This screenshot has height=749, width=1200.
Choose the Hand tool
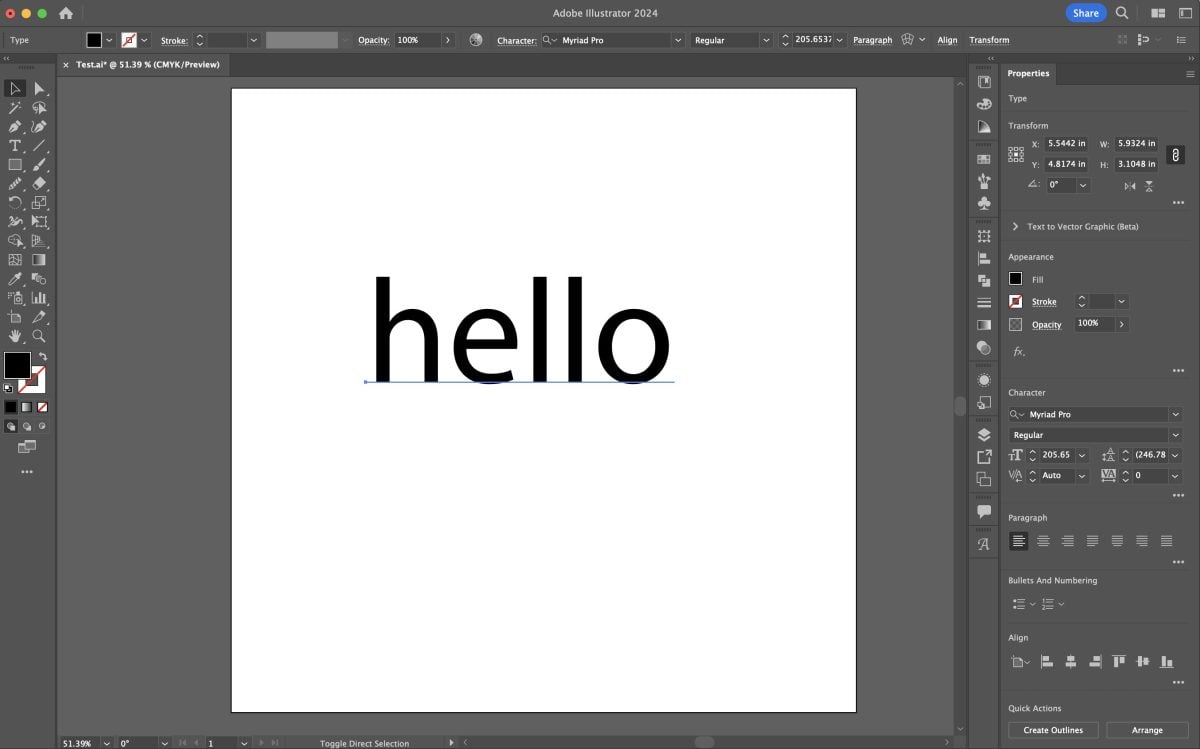tap(15, 336)
